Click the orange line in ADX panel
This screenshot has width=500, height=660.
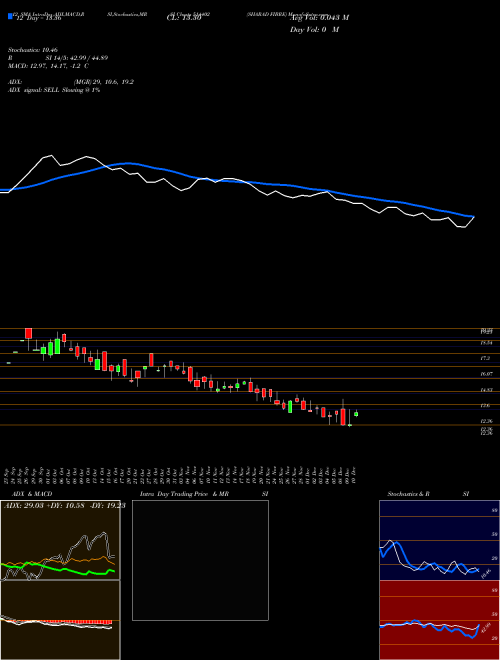tap(59, 561)
